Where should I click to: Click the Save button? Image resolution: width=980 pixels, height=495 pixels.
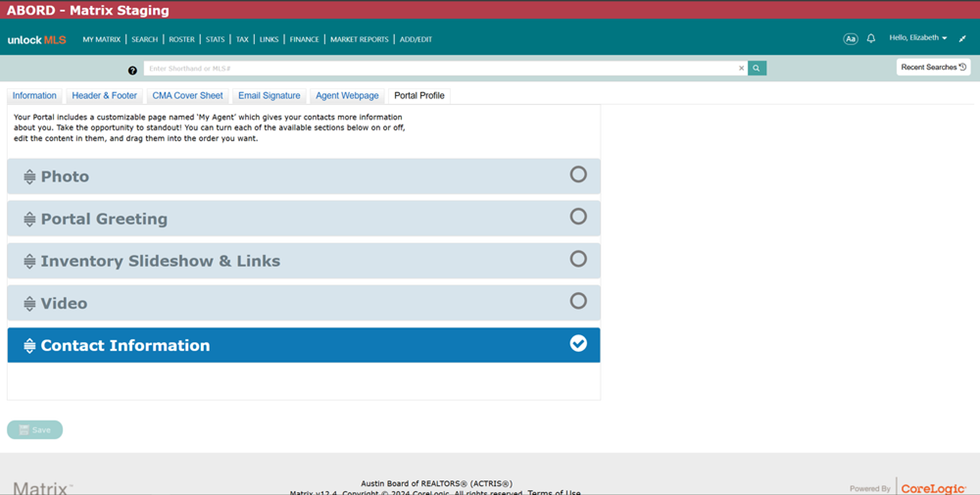[x=35, y=430]
